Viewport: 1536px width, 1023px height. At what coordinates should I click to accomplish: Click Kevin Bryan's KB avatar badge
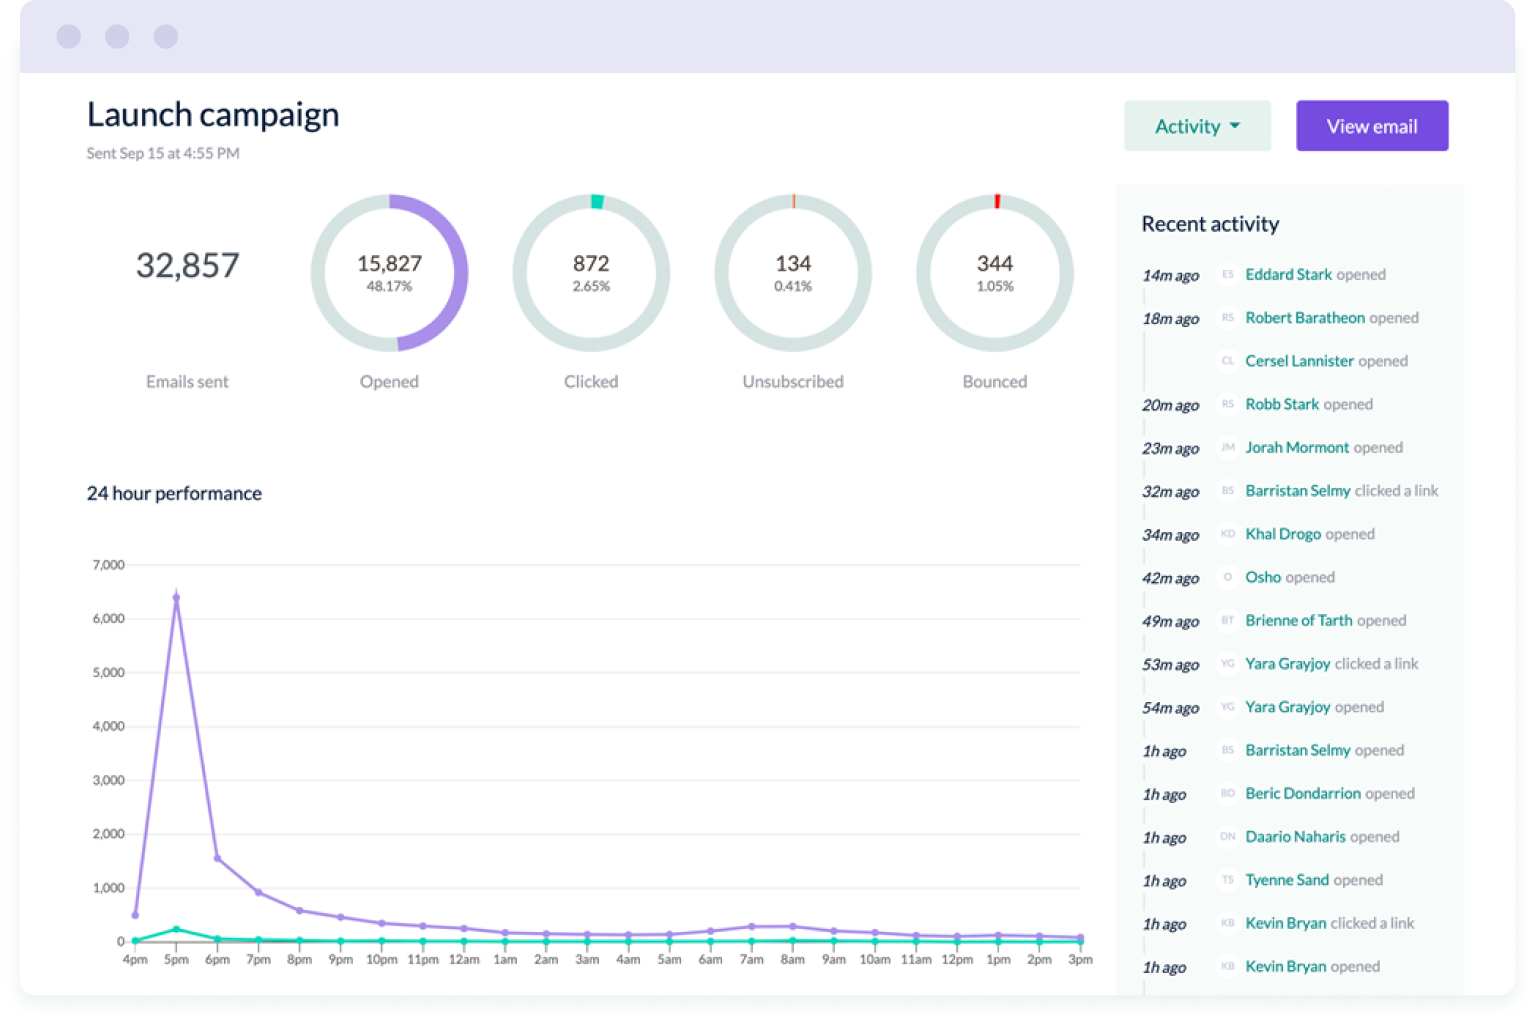(1227, 923)
